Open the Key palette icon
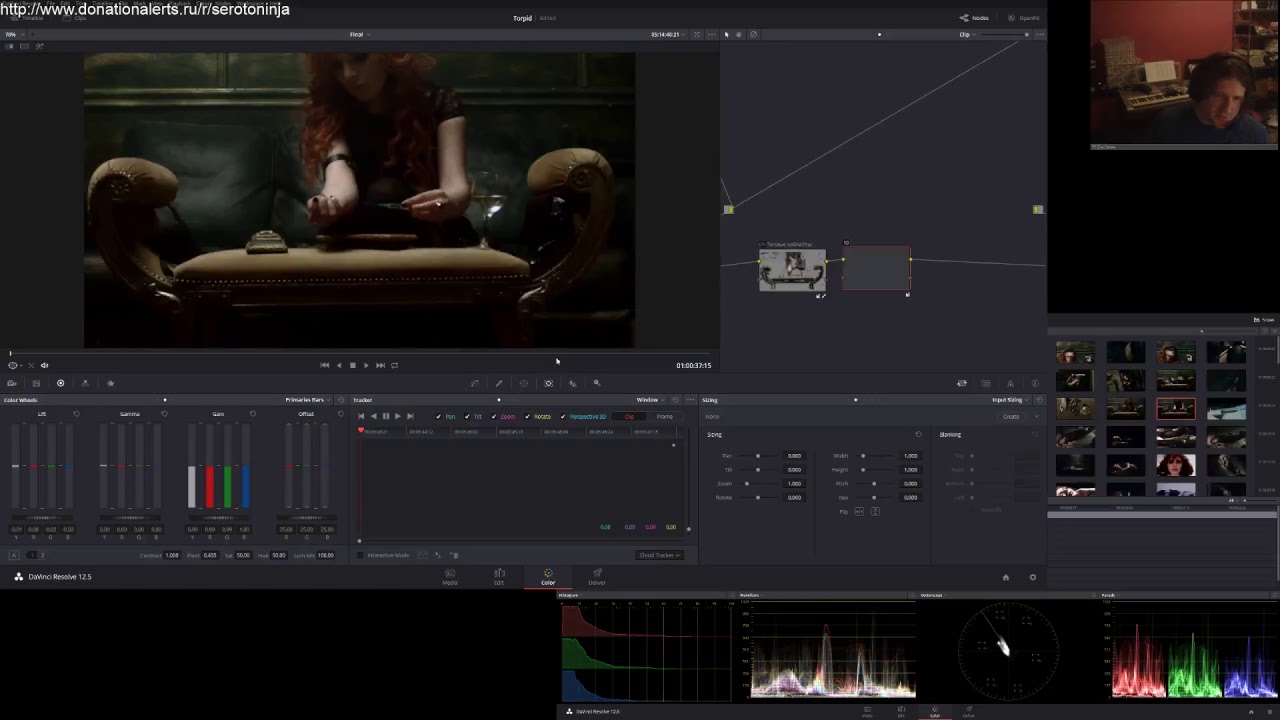 [x=597, y=383]
